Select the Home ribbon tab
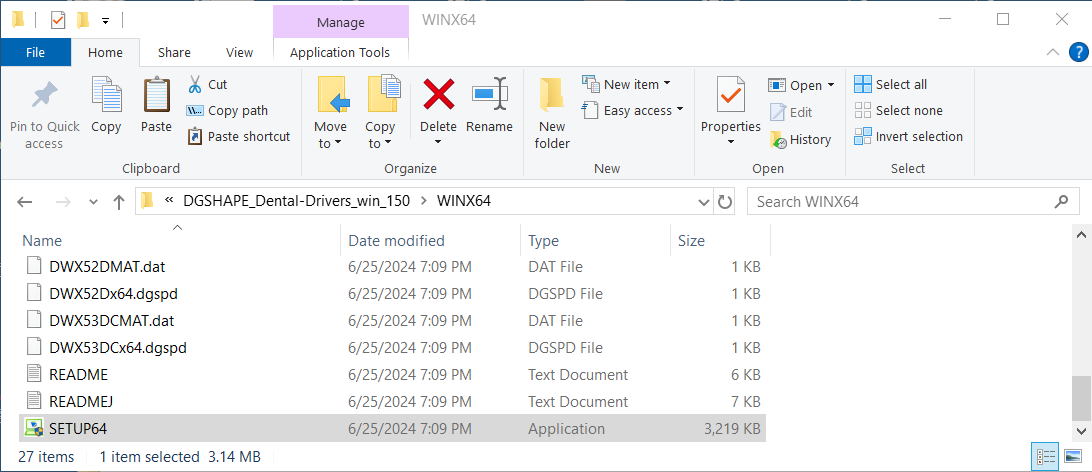The width and height of the screenshot is (1092, 472). coord(105,52)
